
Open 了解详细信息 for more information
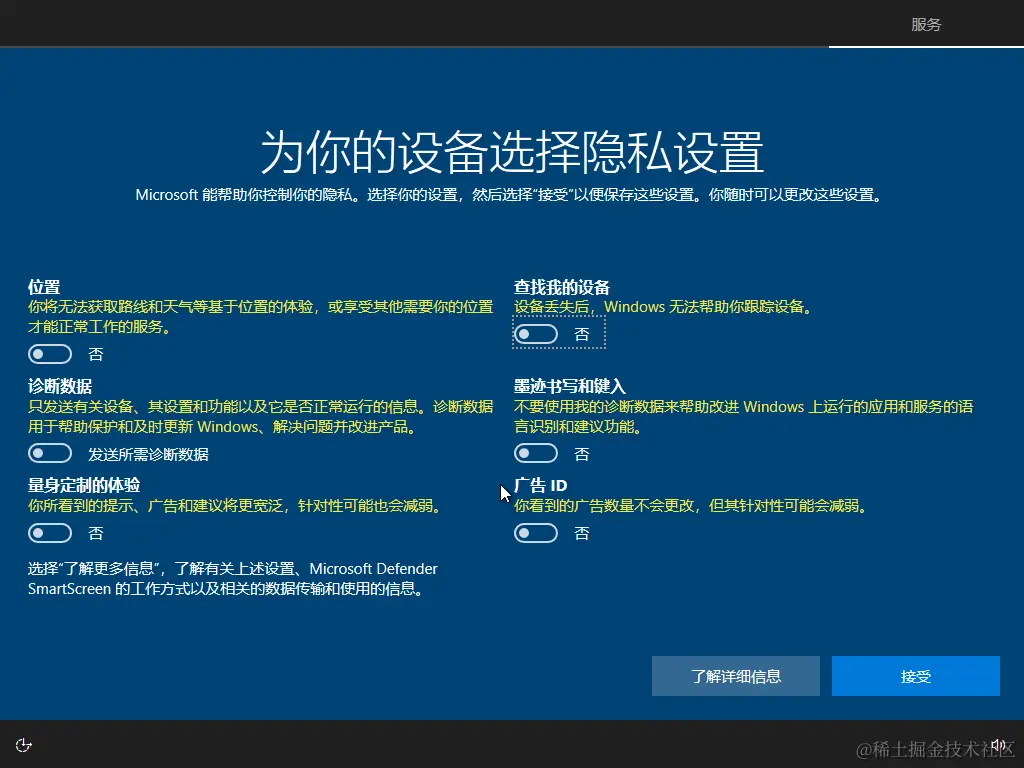coord(735,676)
